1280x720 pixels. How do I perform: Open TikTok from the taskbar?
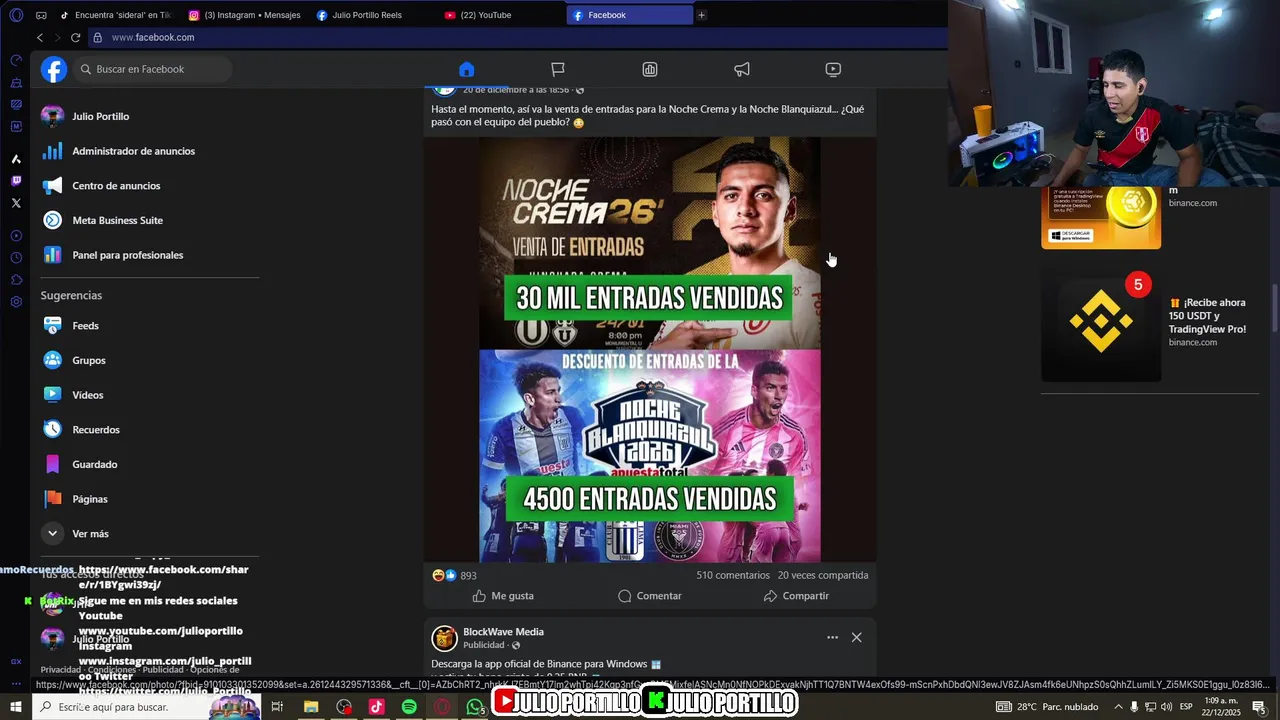click(x=376, y=707)
